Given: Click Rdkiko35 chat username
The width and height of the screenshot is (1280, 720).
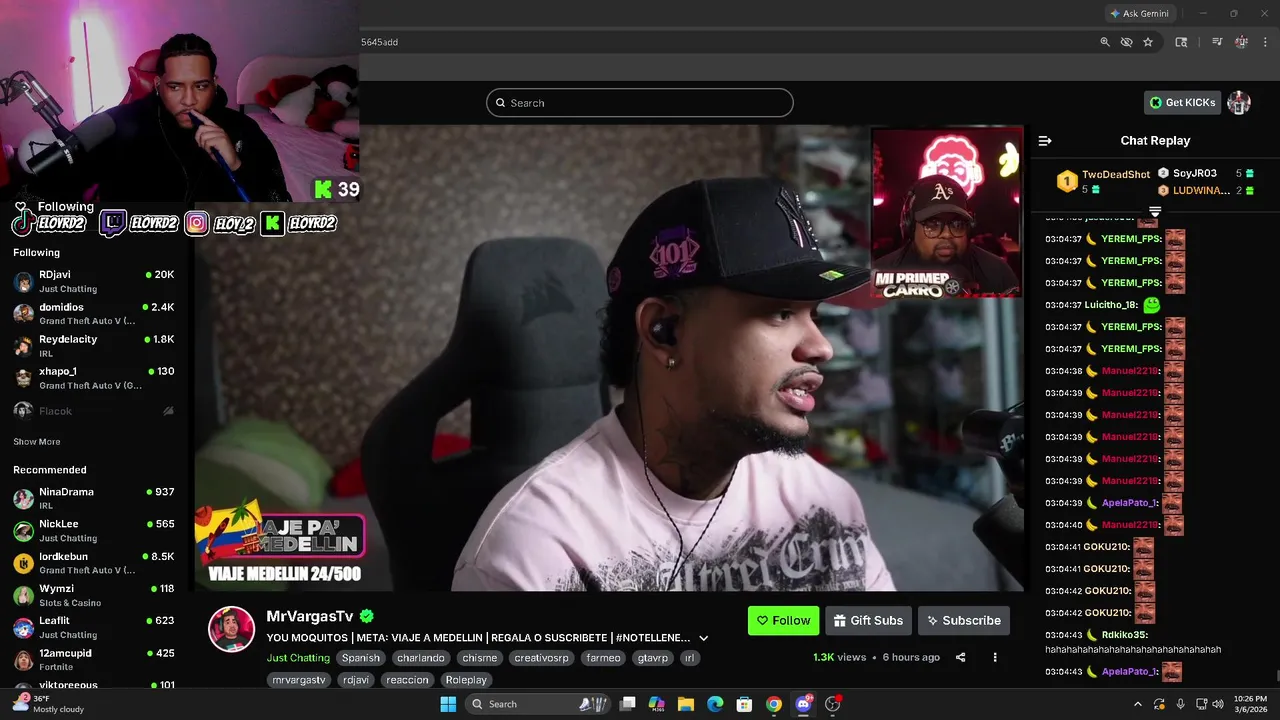Looking at the screenshot, I should 1125,635.
